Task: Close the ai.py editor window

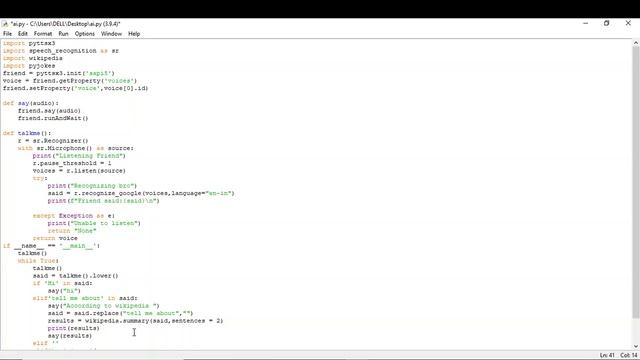Action: point(628,24)
